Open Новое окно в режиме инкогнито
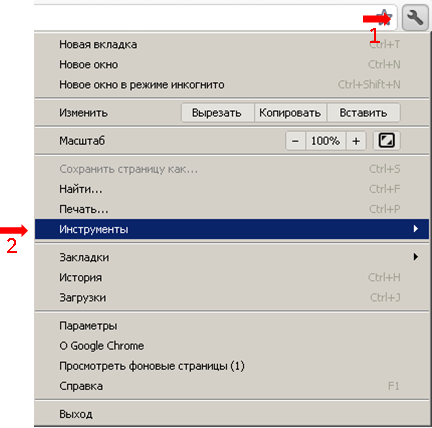This screenshot has height=428, width=432. coord(231,84)
